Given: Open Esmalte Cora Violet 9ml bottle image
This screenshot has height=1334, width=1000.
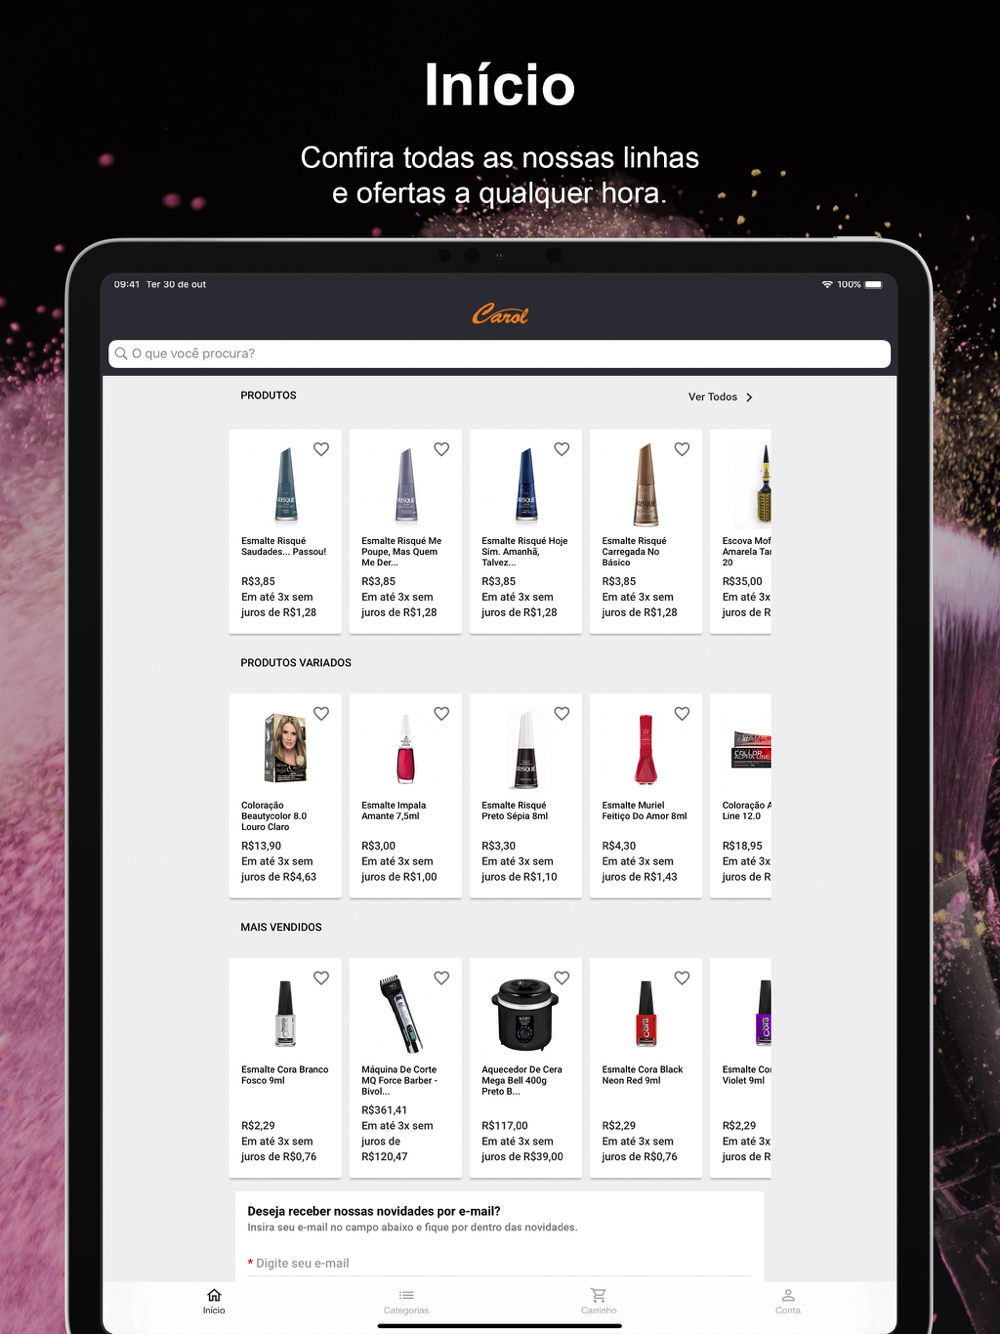Looking at the screenshot, I should [x=764, y=1013].
